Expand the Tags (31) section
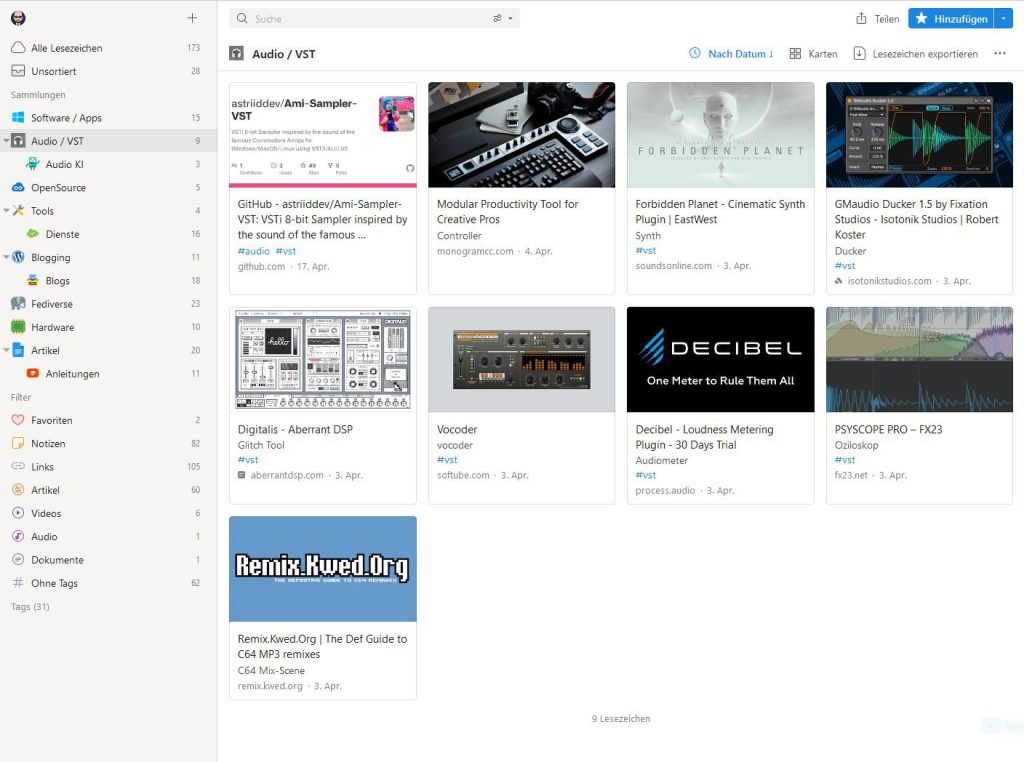The image size is (1024, 762). [x=30, y=607]
